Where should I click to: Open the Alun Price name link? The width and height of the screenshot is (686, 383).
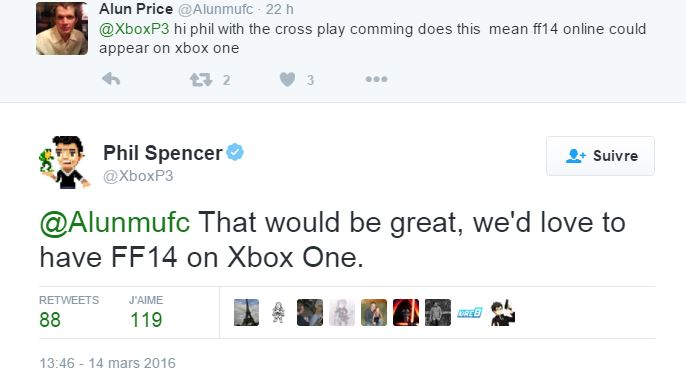tap(136, 9)
